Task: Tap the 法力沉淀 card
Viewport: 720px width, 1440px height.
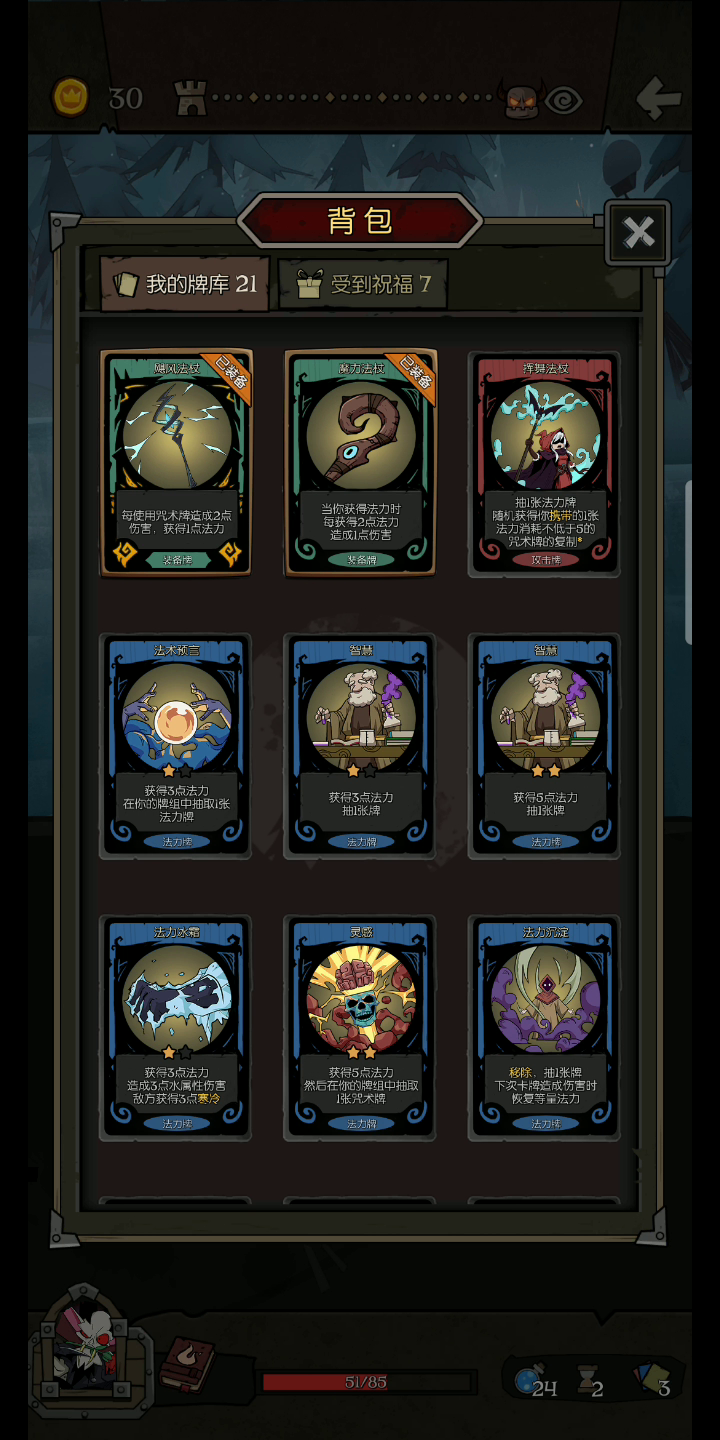Action: [x=545, y=1028]
